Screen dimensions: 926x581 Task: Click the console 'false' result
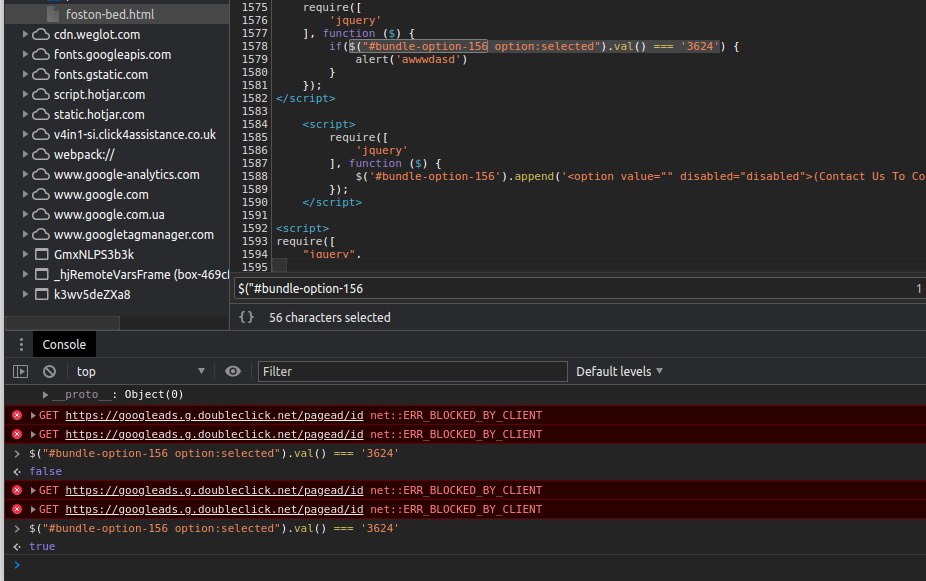pos(45,471)
